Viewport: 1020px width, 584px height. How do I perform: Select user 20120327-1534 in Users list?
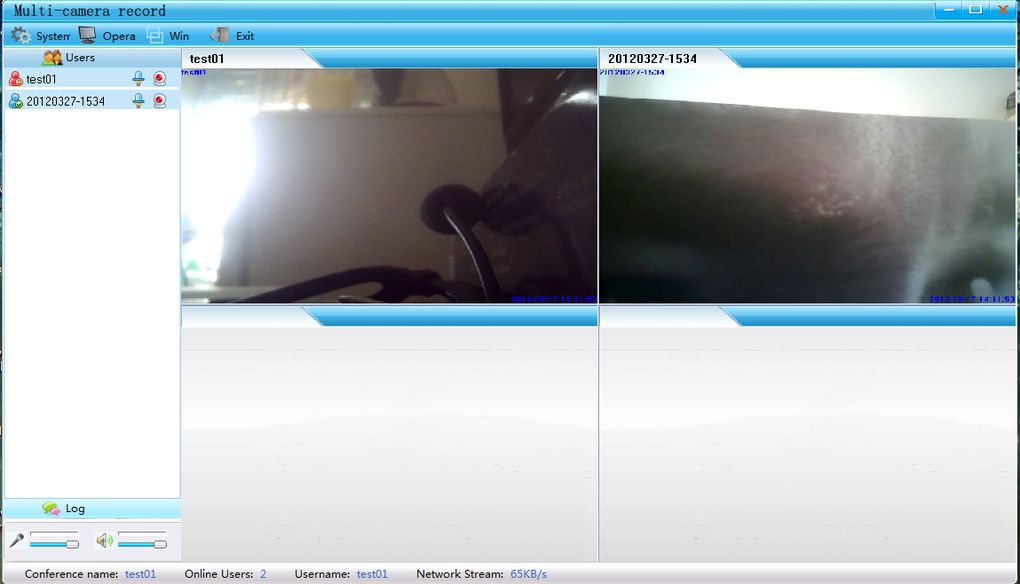(x=65, y=101)
